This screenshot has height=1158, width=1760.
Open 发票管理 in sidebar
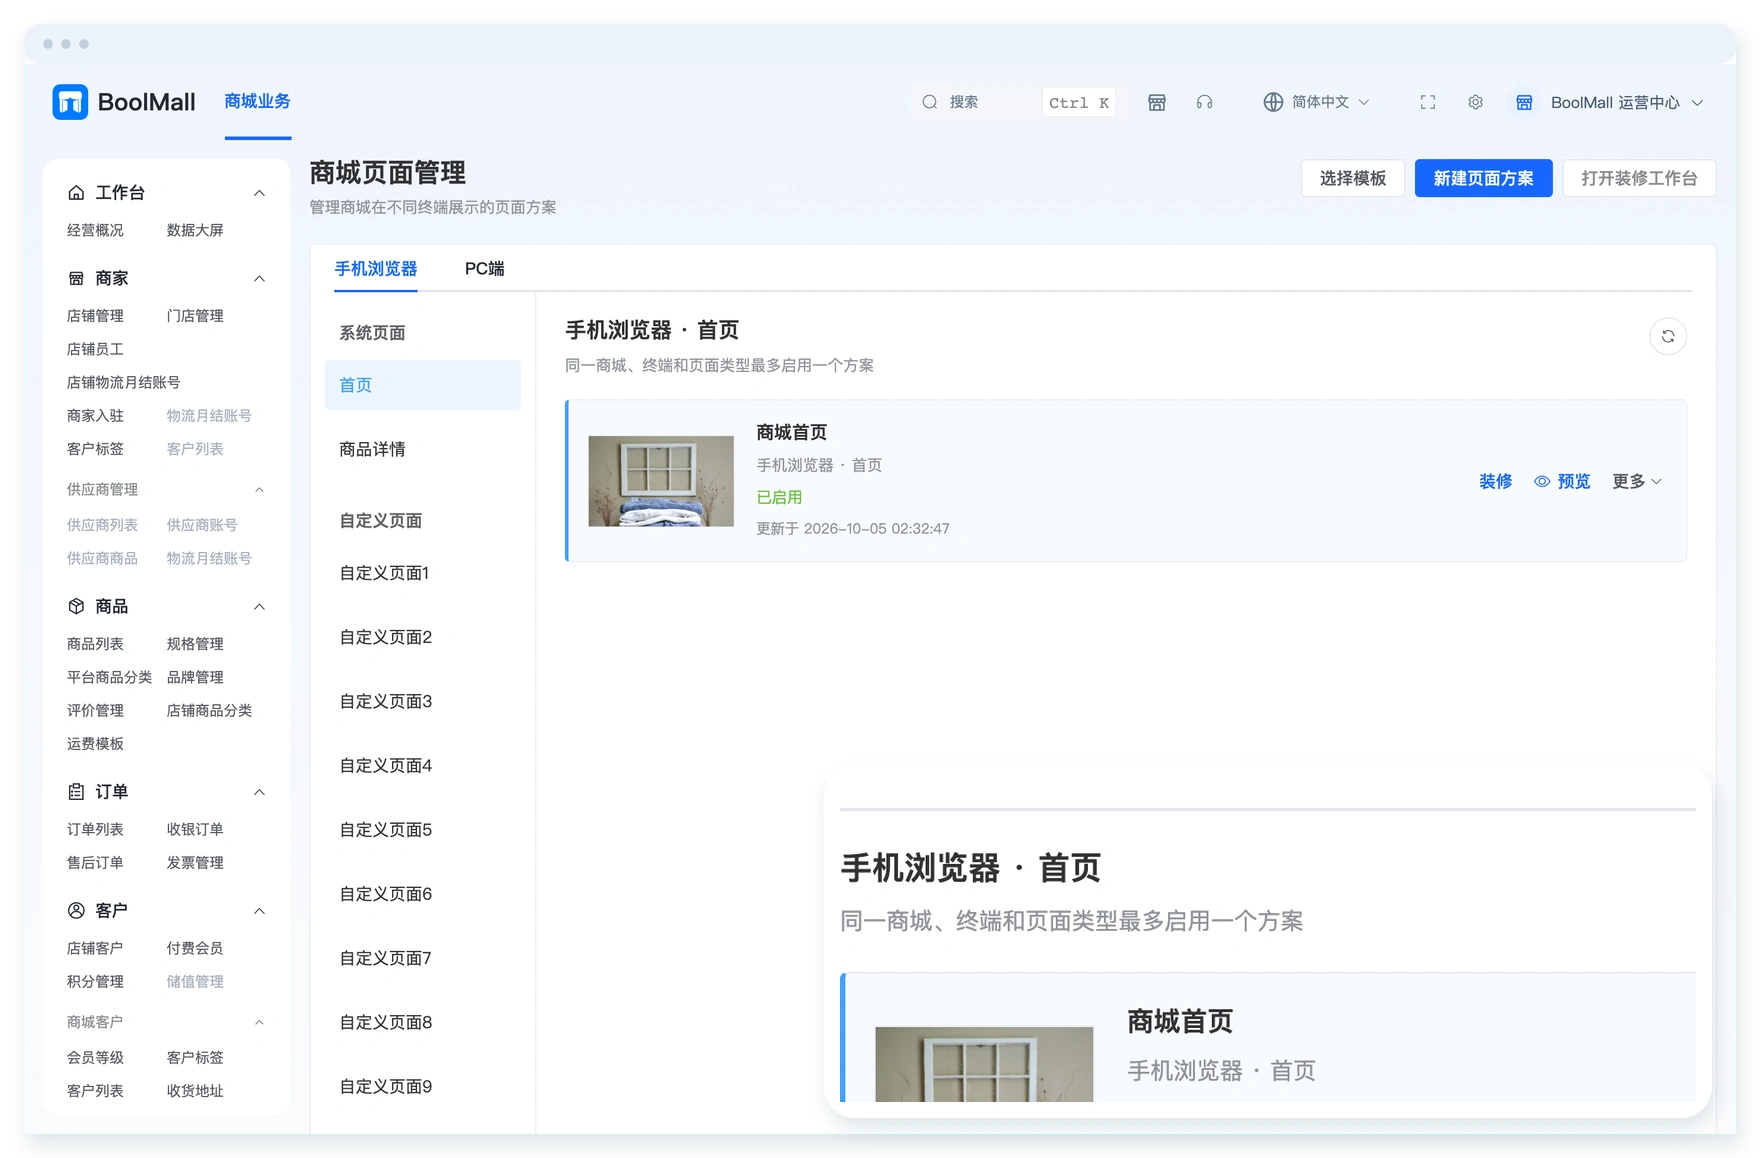coord(195,862)
